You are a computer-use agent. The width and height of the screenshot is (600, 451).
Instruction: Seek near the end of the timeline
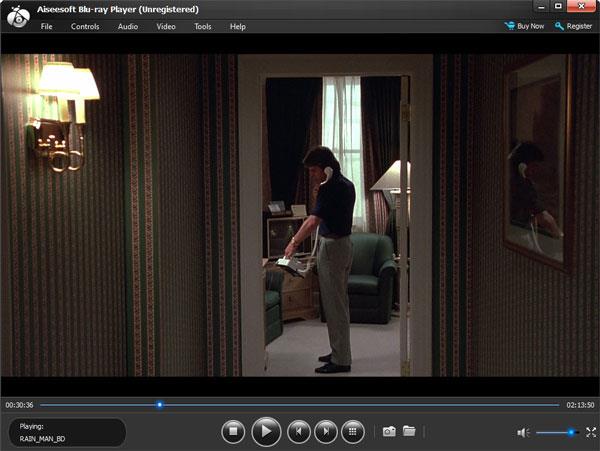[x=551, y=405]
